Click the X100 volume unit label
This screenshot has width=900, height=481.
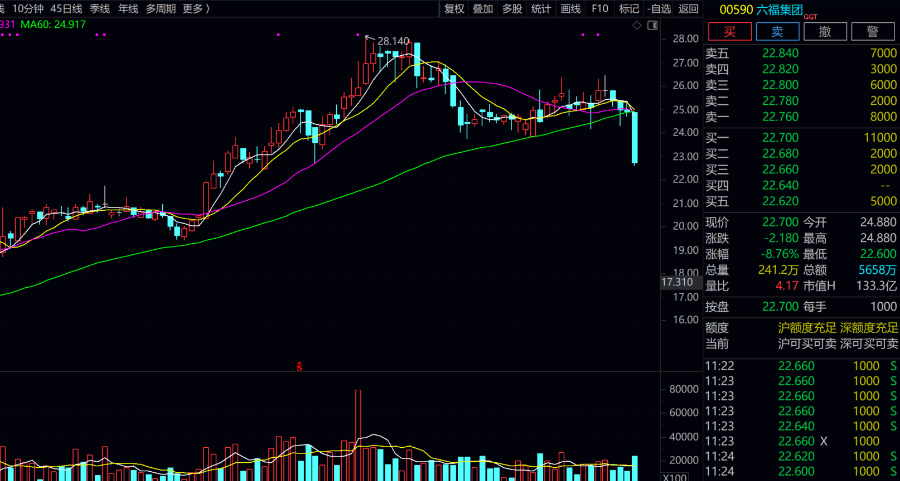(675, 477)
